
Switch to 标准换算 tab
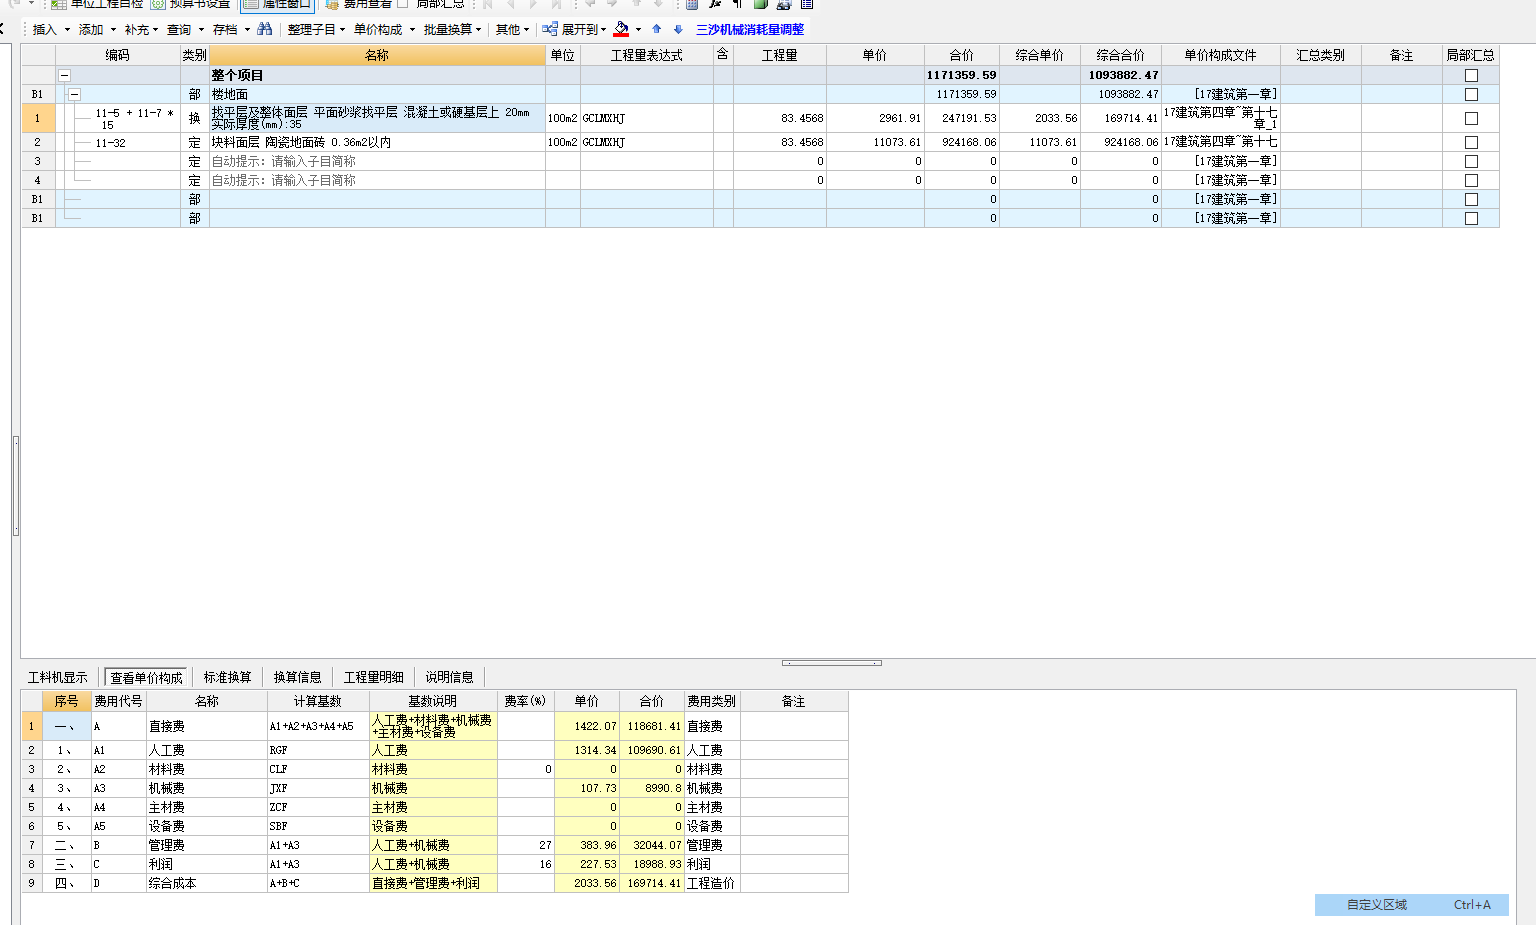(x=228, y=677)
